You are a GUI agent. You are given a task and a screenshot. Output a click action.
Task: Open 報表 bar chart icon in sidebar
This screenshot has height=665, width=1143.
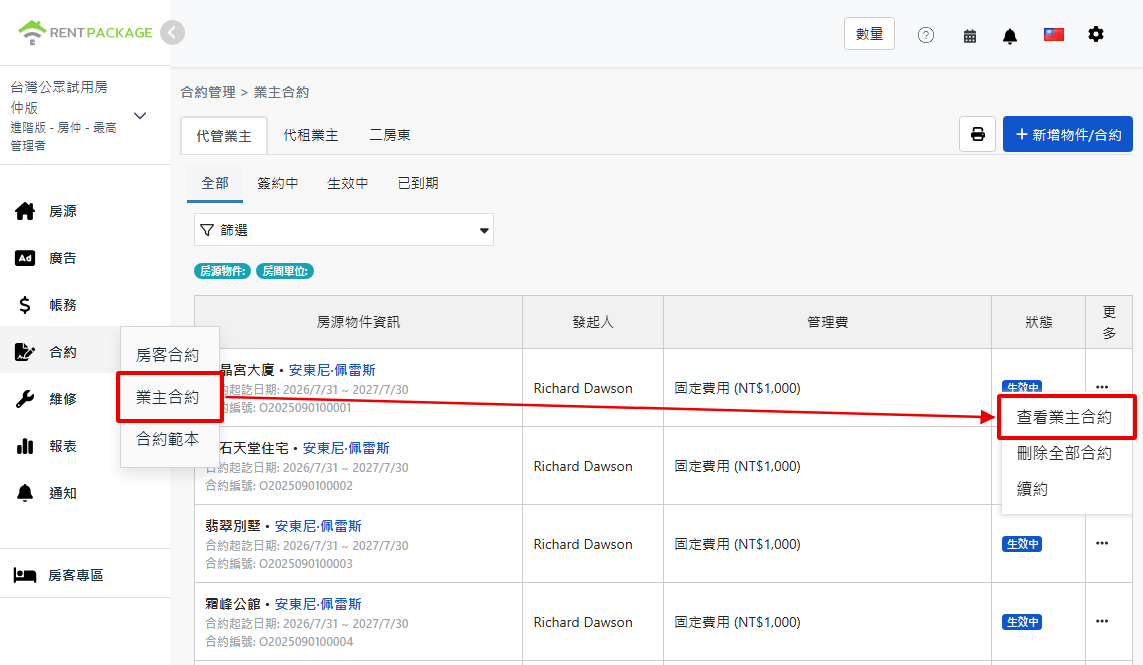[25, 446]
